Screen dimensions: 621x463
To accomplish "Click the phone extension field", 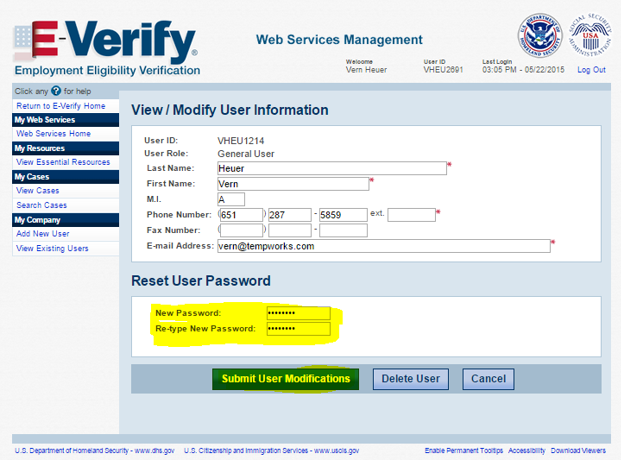I will point(411,215).
